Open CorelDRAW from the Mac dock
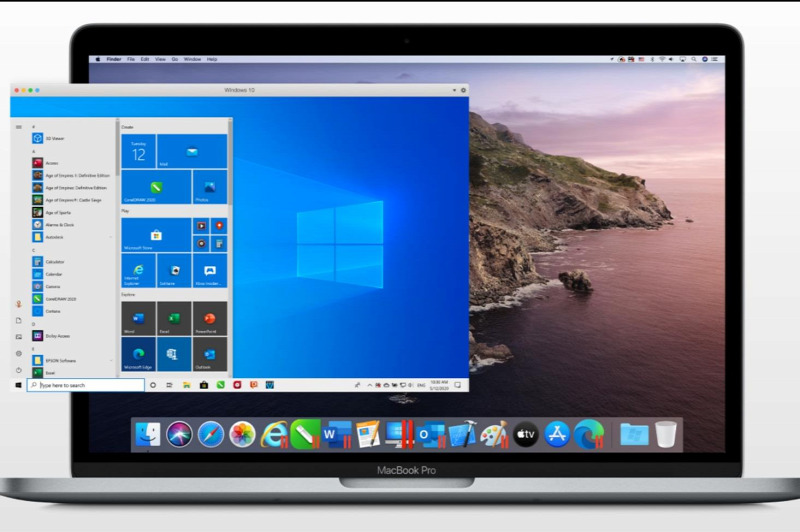The image size is (800, 532). click(305, 435)
